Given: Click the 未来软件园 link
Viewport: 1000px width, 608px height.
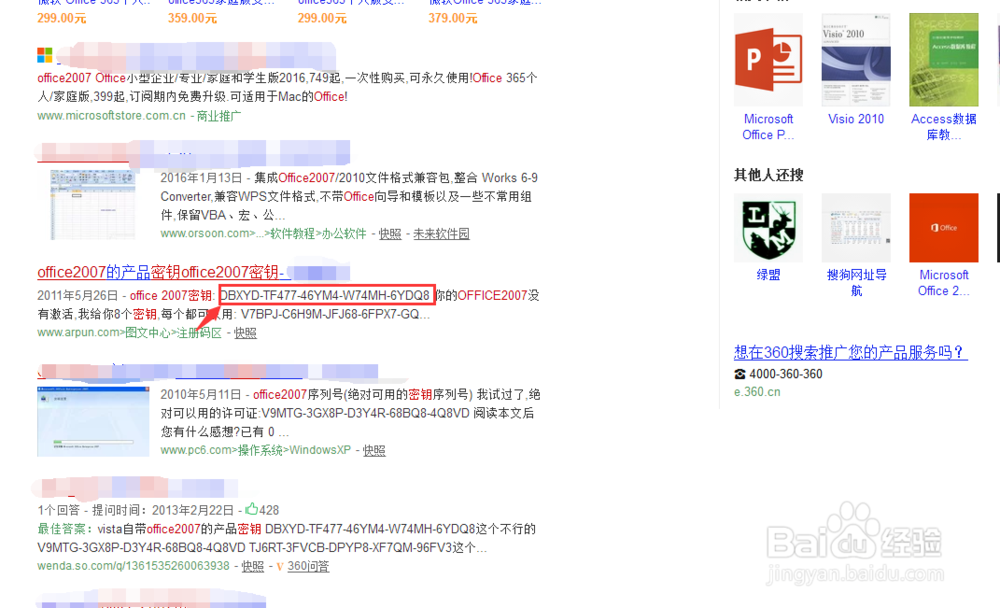Looking at the screenshot, I should coord(441,234).
